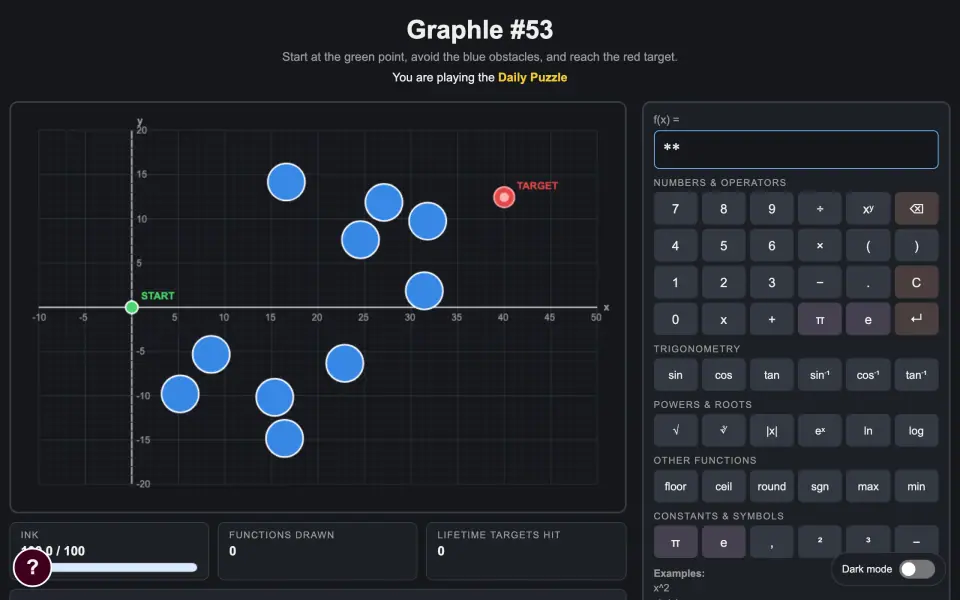This screenshot has height=600, width=960.
Task: Insert the tan function
Action: (x=771, y=375)
